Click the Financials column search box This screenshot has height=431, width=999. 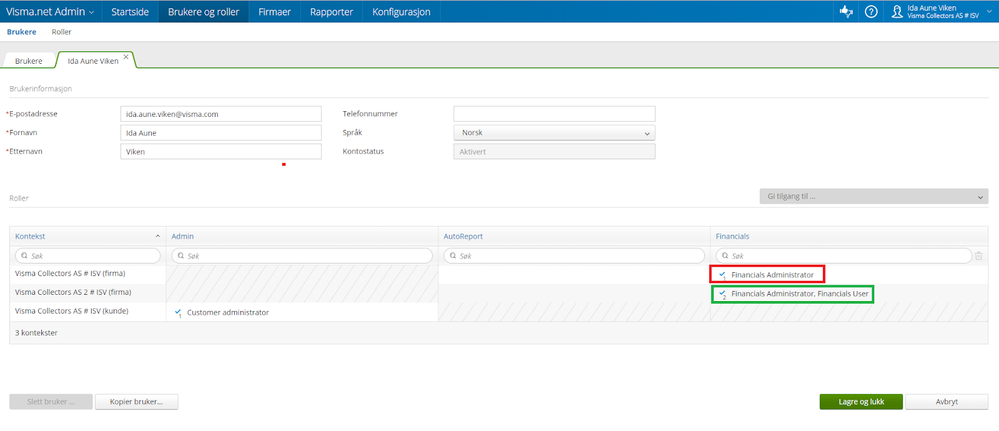pyautogui.click(x=844, y=256)
